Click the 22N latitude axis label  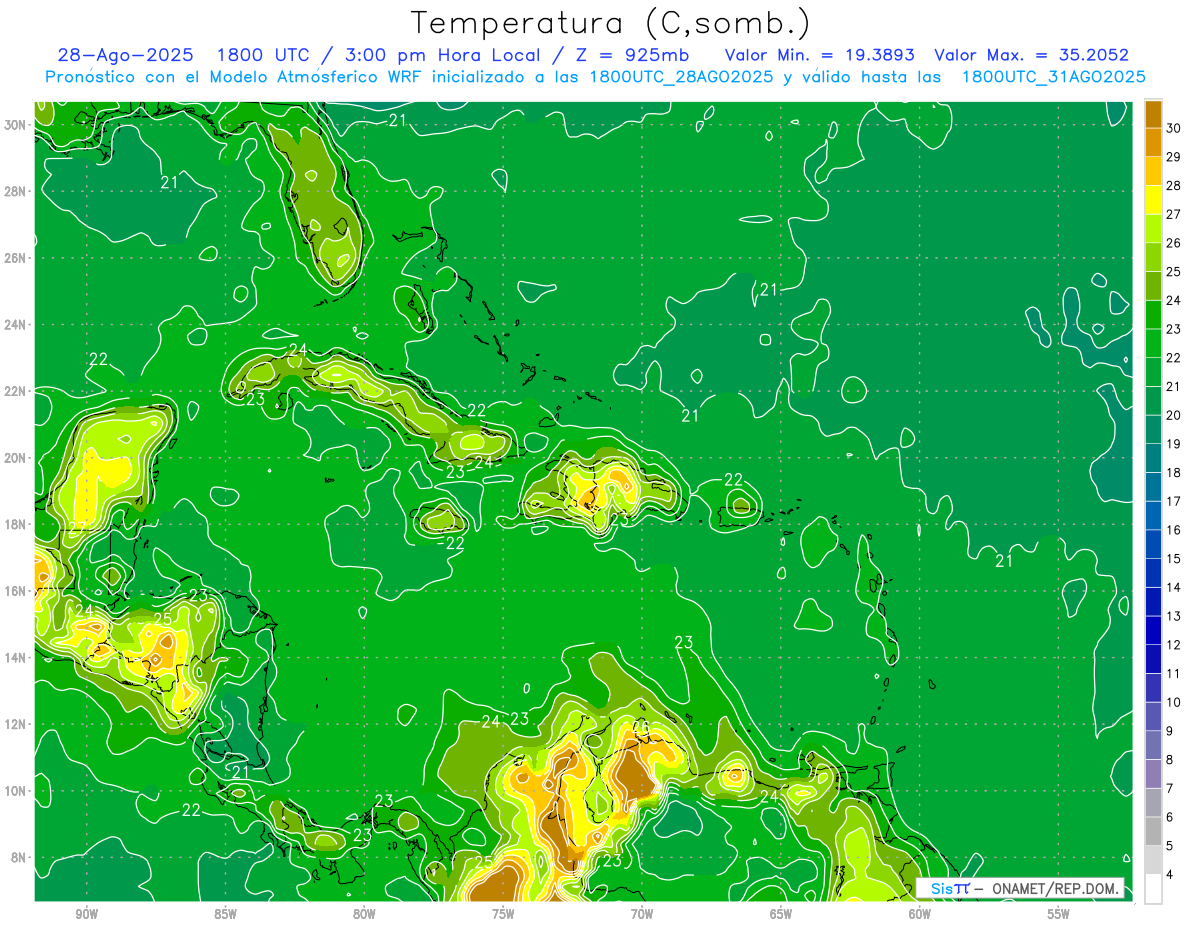tap(15, 391)
